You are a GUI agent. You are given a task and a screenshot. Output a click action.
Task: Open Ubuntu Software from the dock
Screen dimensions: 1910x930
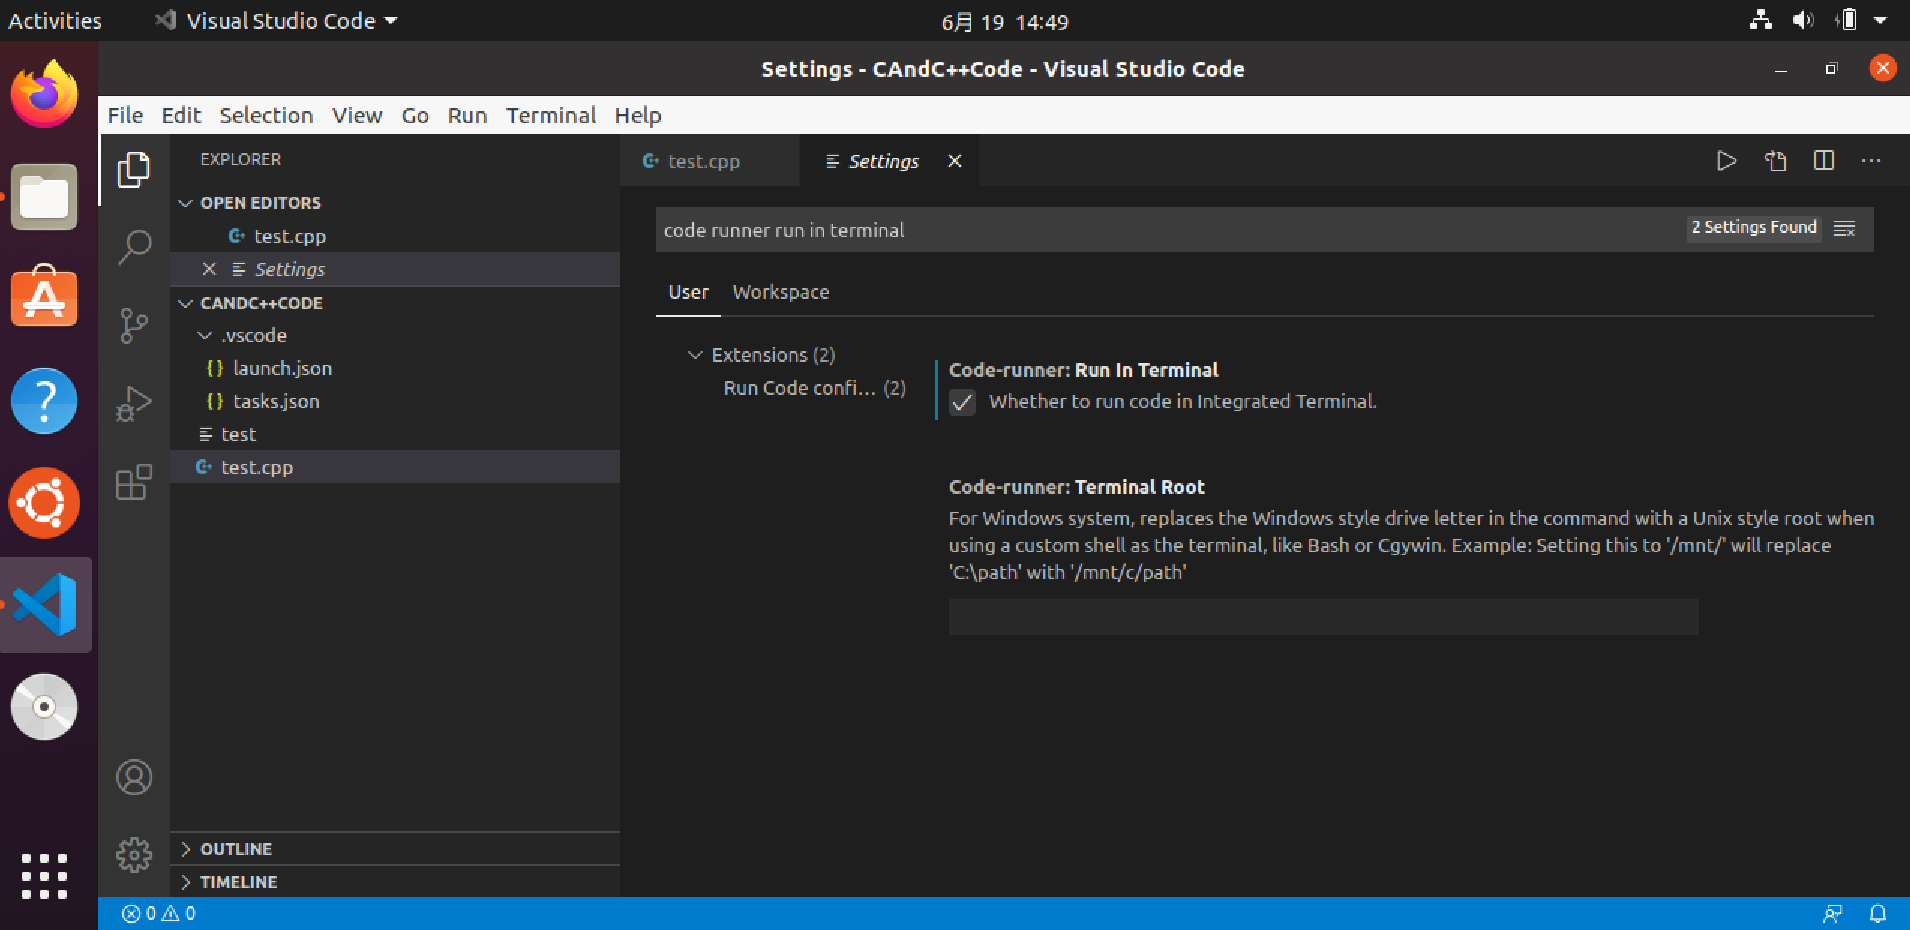tap(44, 298)
